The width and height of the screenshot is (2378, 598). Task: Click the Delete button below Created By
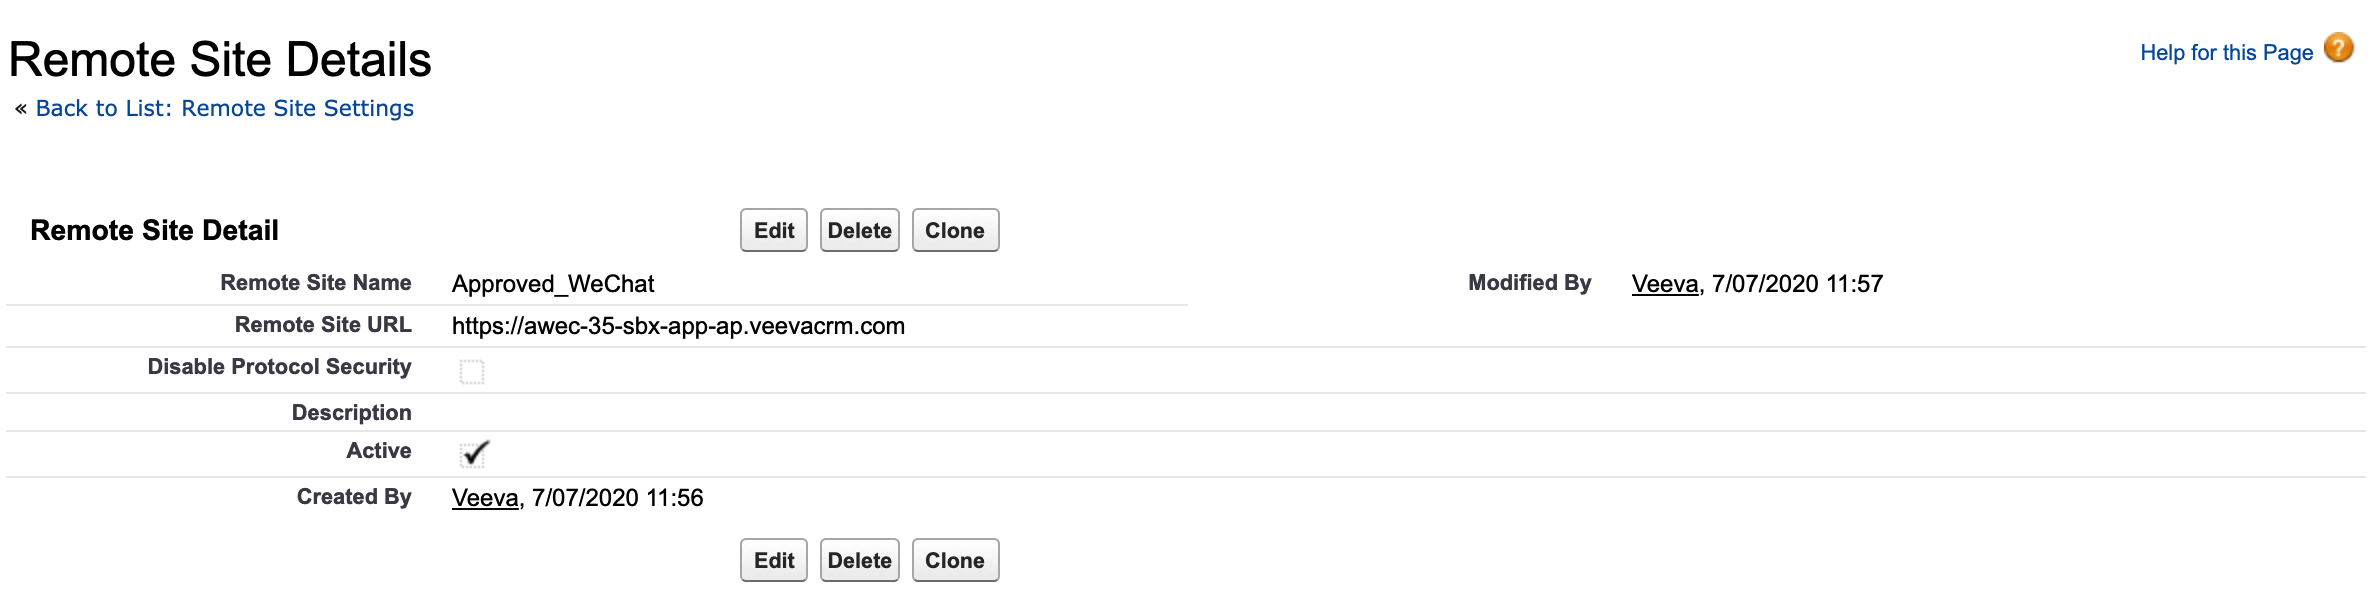pyautogui.click(x=859, y=560)
